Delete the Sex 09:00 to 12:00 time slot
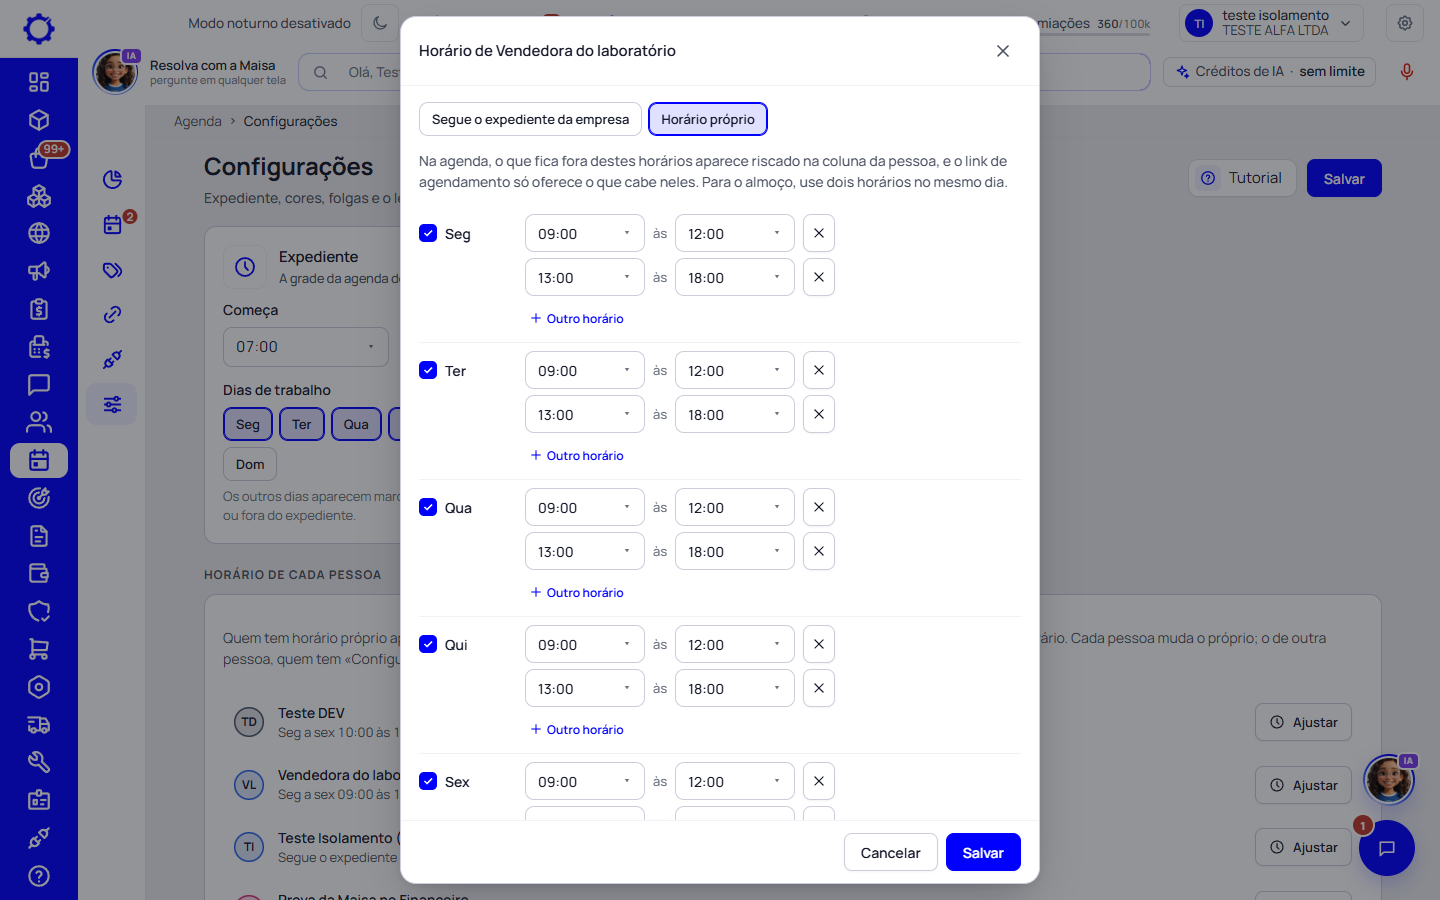1440x900 pixels. [x=819, y=781]
